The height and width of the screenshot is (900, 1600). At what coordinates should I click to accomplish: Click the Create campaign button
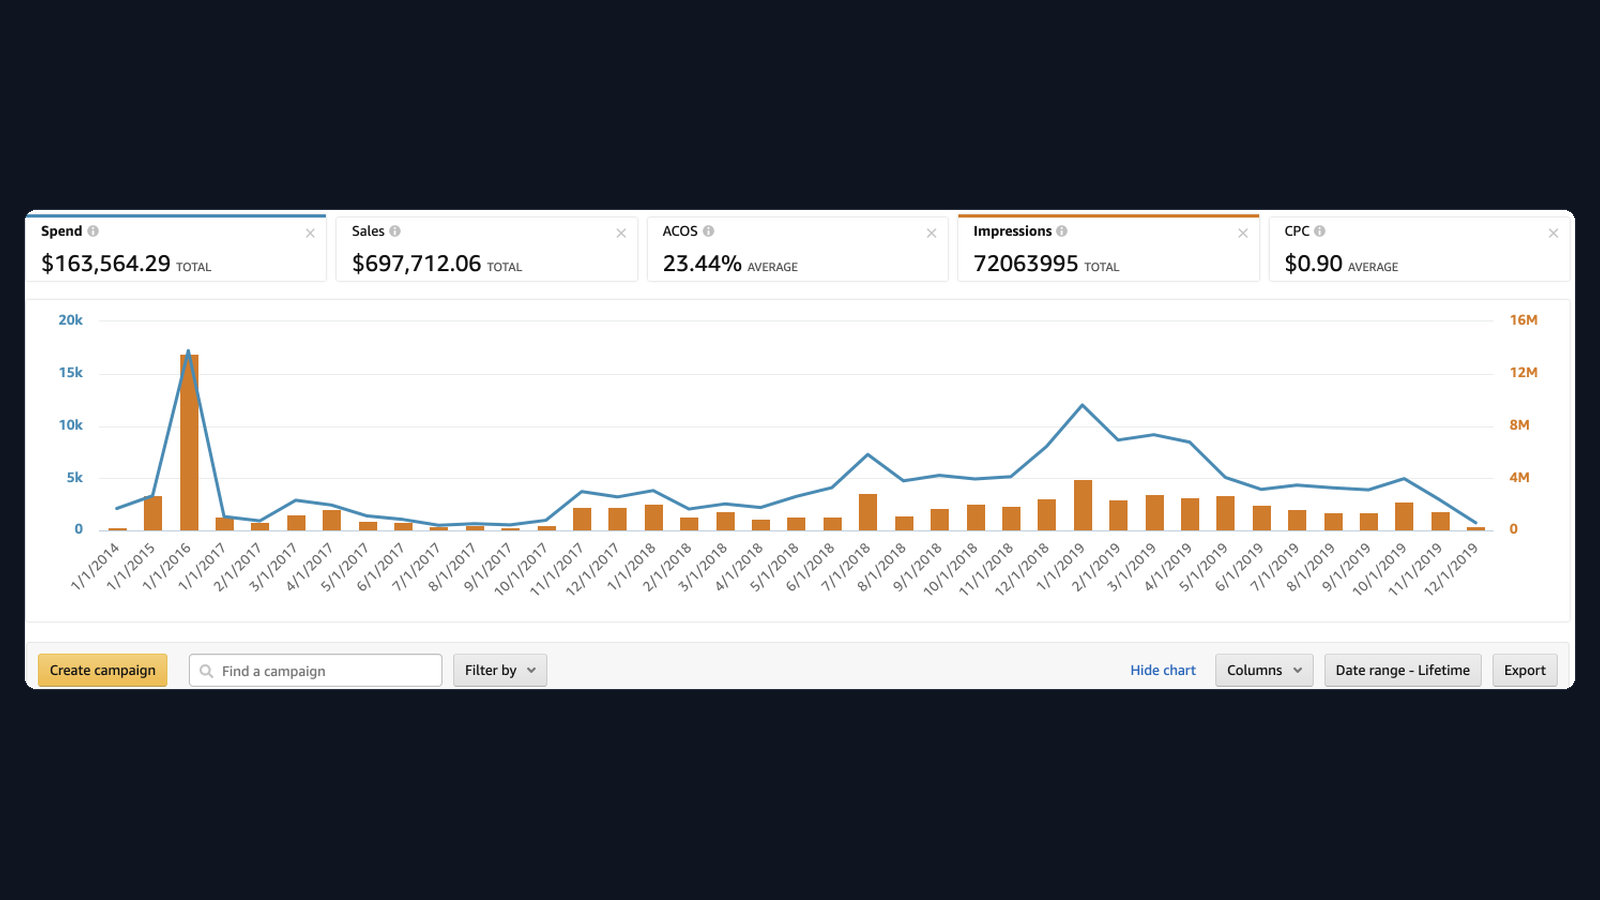[103, 670]
